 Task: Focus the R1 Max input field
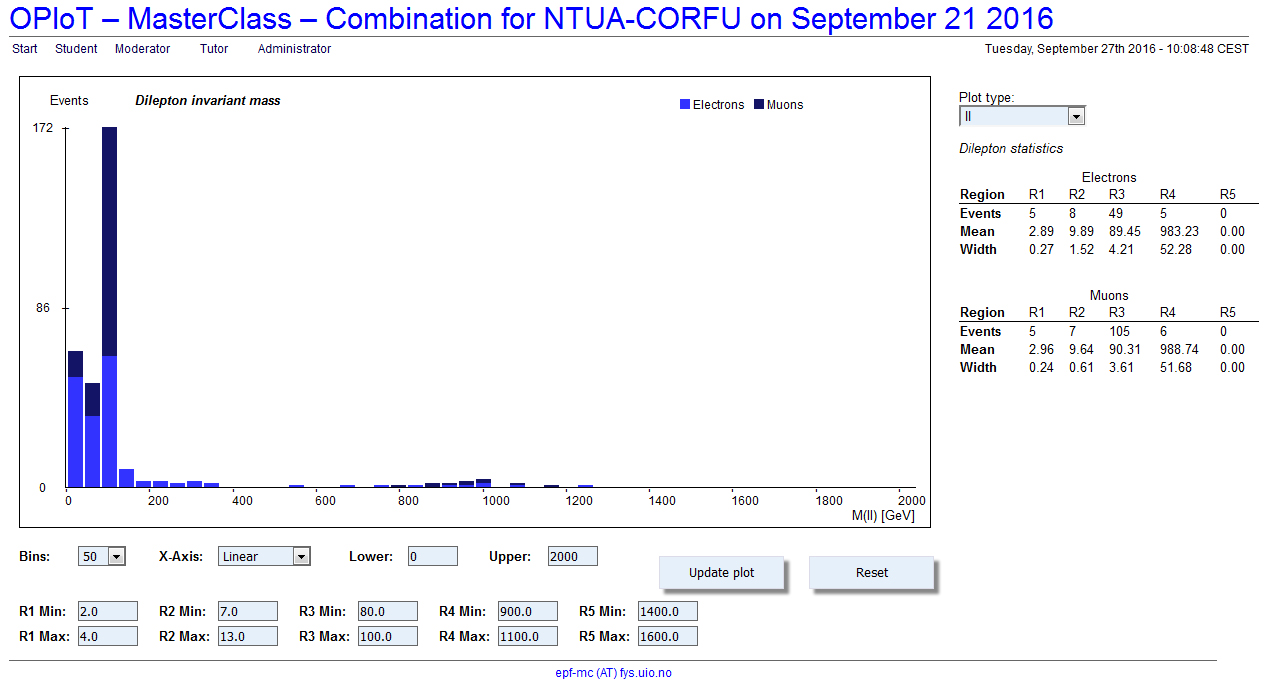108,636
